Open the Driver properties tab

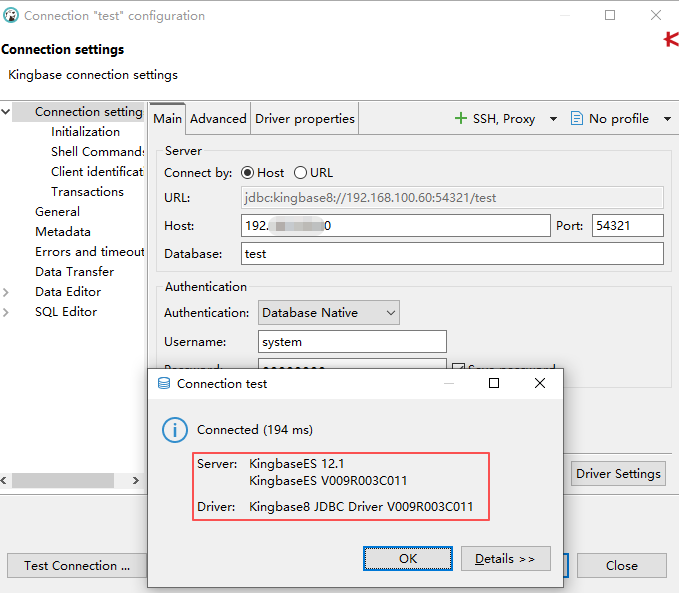(305, 119)
